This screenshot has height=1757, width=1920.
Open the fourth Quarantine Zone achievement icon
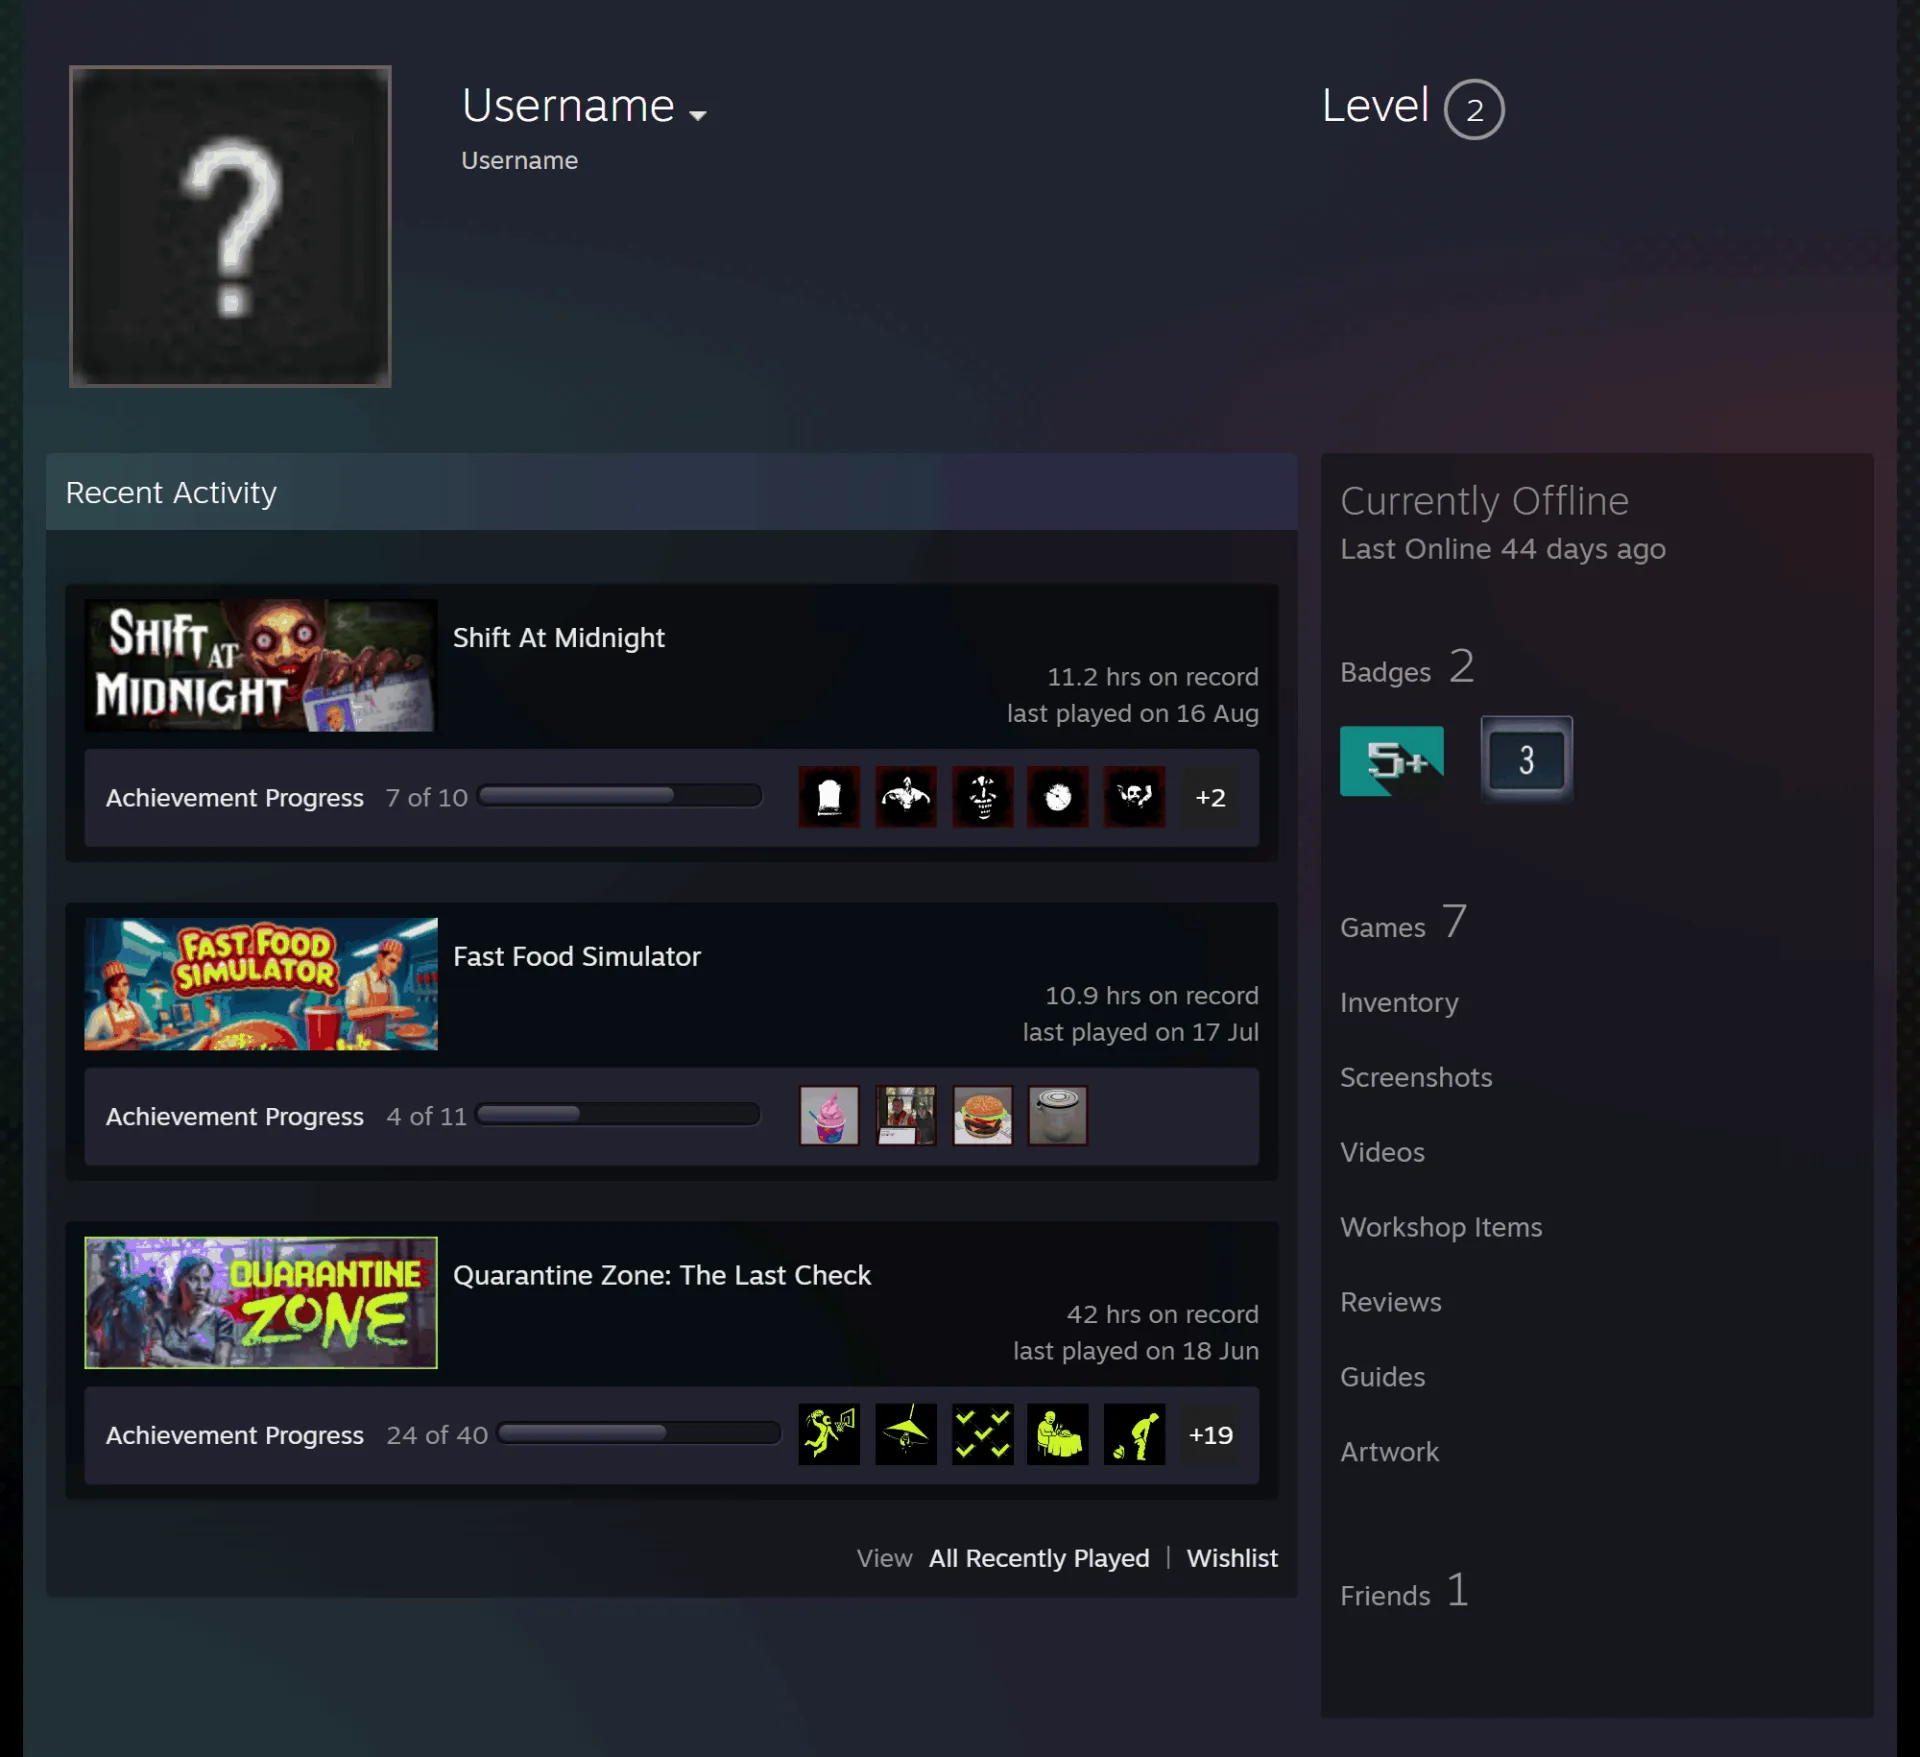tap(1058, 1434)
